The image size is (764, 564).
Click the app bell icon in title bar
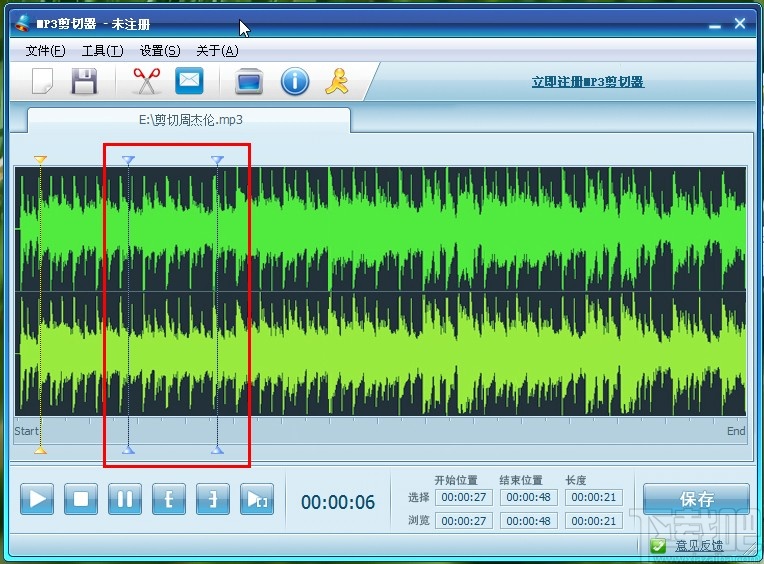pos(22,23)
